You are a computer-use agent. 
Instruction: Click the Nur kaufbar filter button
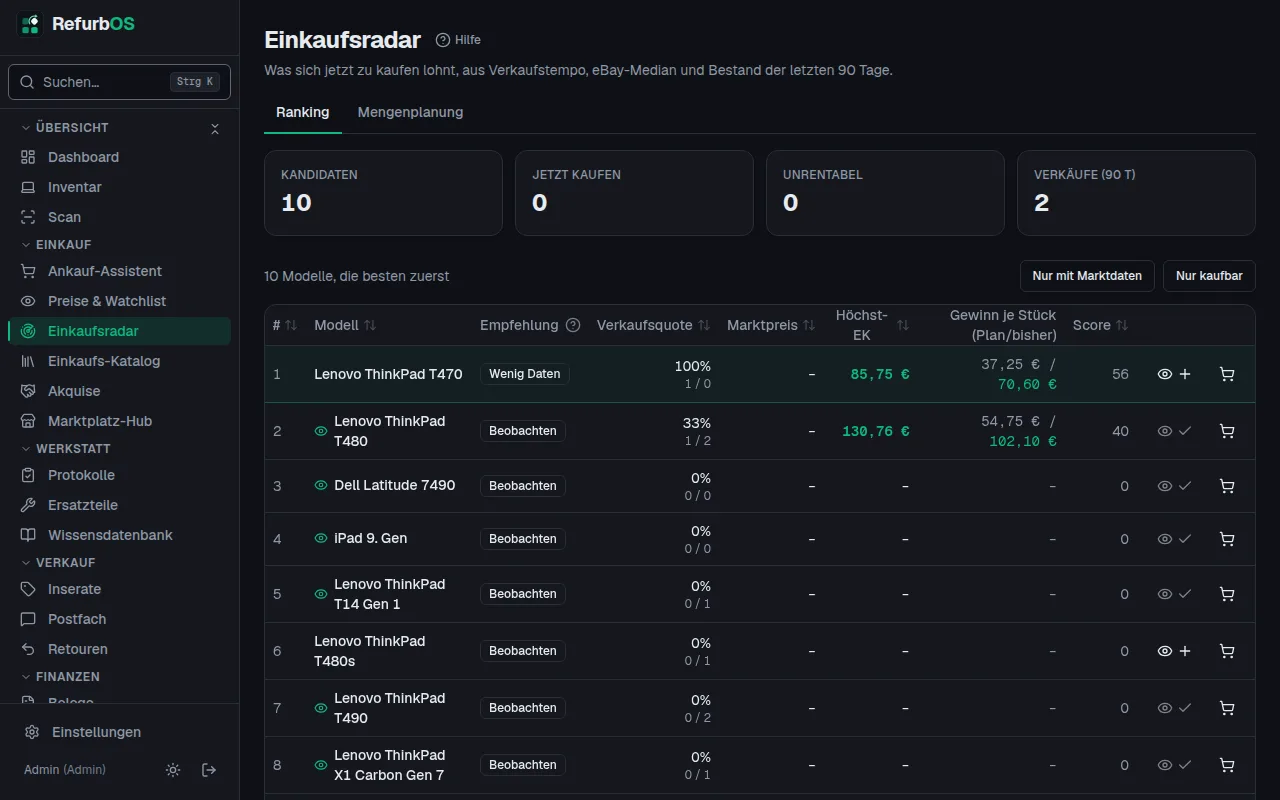tap(1209, 276)
